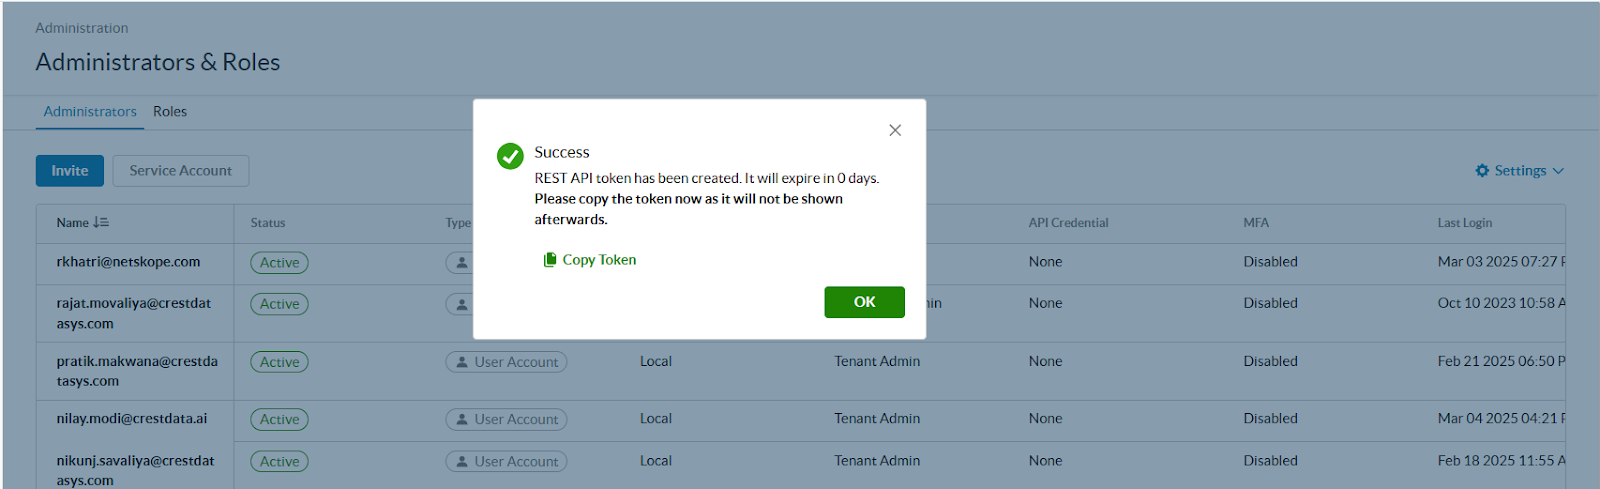Sort by Name column sort icon

(x=101, y=223)
